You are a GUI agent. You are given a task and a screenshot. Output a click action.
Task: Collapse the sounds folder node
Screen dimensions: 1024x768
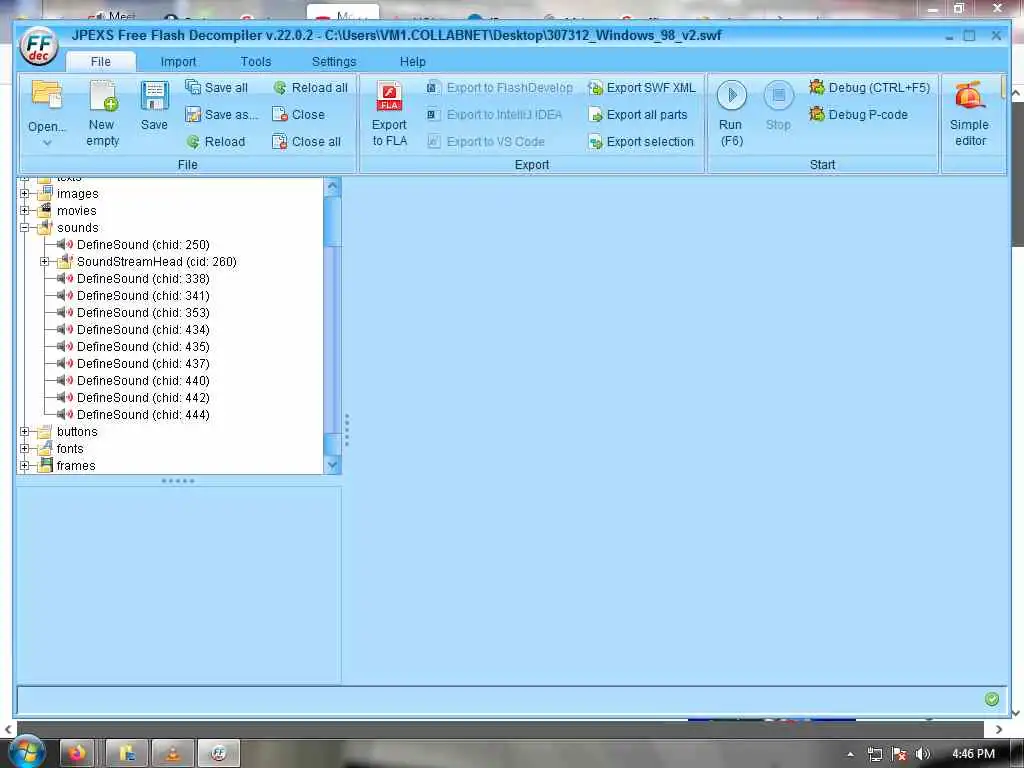point(25,228)
